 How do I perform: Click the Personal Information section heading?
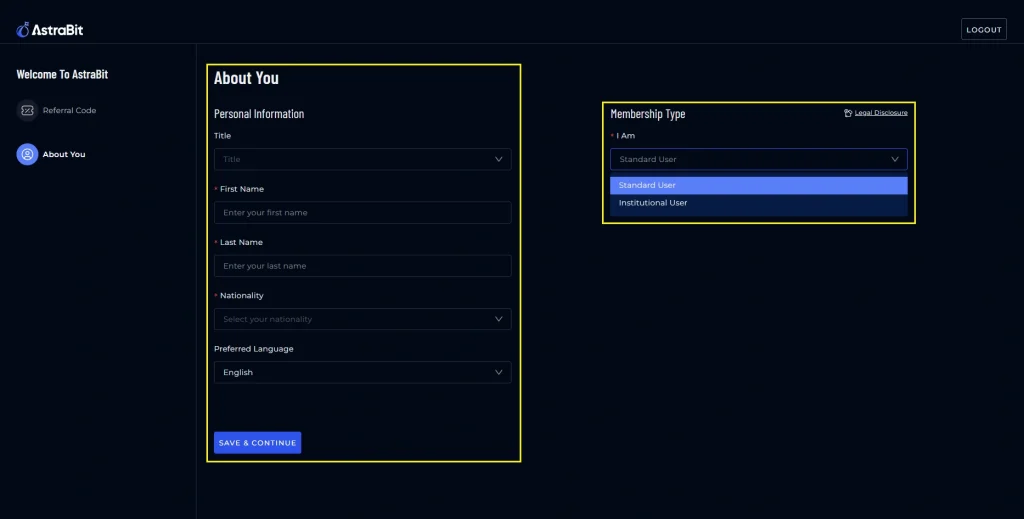(x=259, y=114)
